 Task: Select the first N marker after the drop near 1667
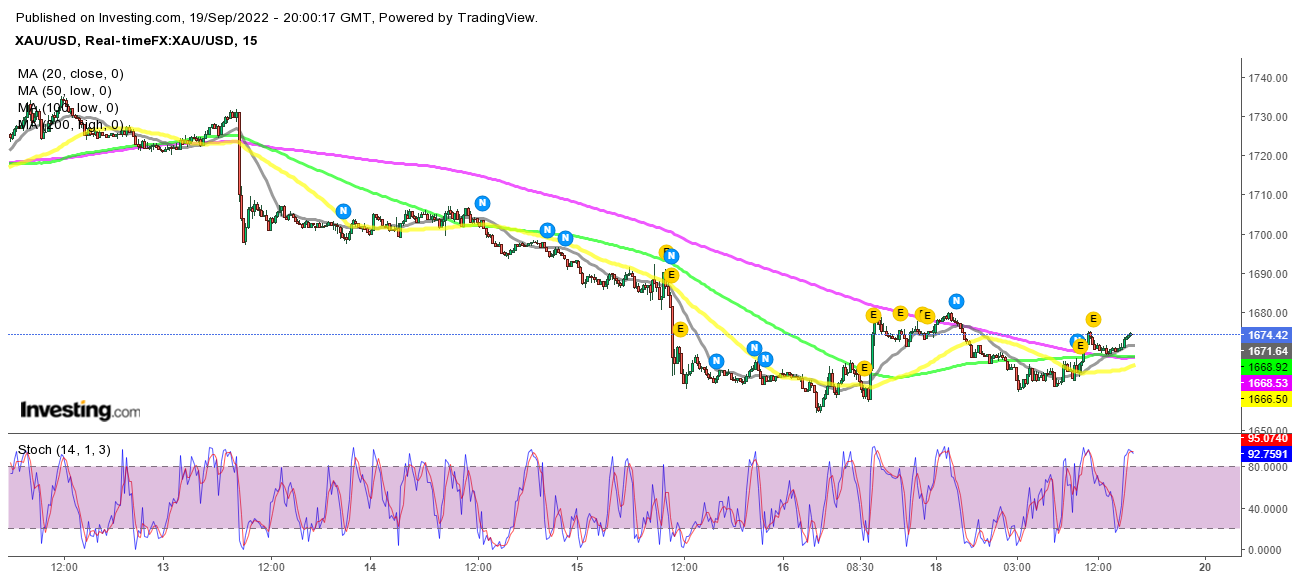[x=716, y=361]
